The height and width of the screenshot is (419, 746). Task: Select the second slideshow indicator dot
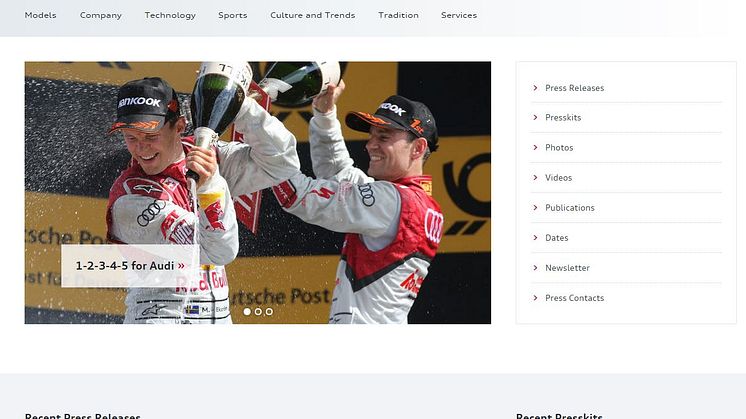point(258,312)
